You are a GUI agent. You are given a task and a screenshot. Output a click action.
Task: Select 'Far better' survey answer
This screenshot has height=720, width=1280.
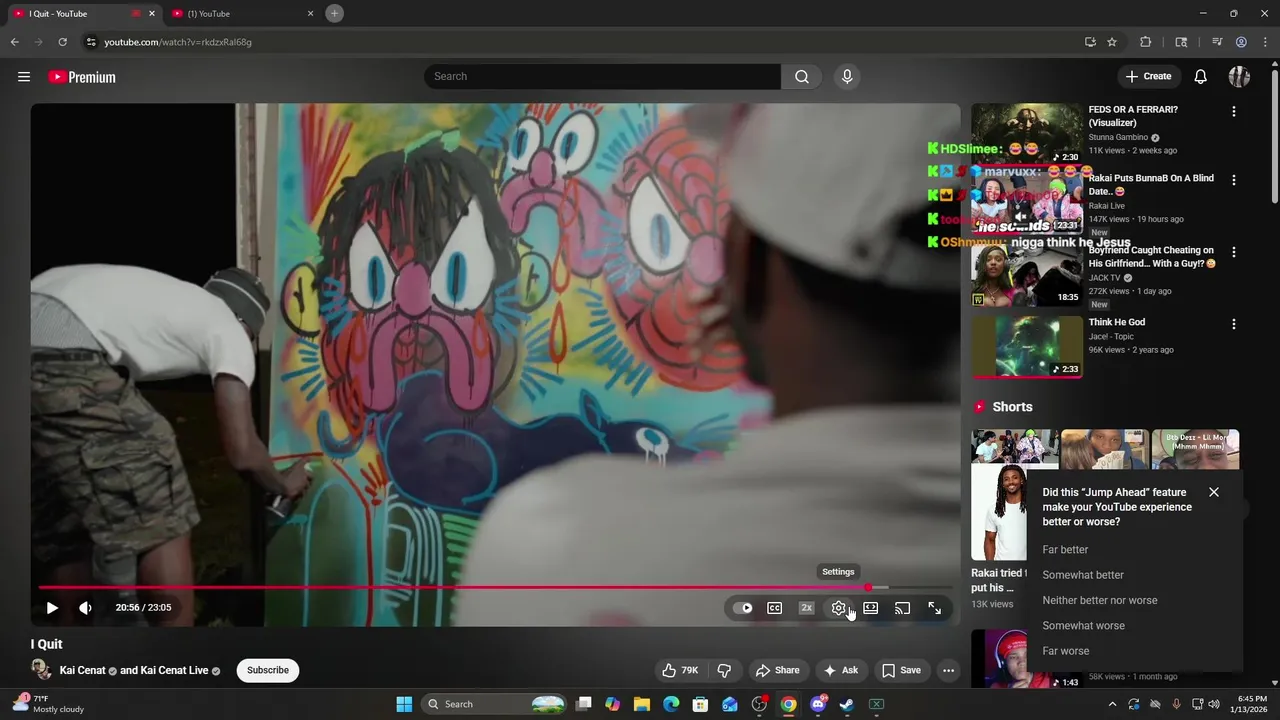click(1065, 550)
